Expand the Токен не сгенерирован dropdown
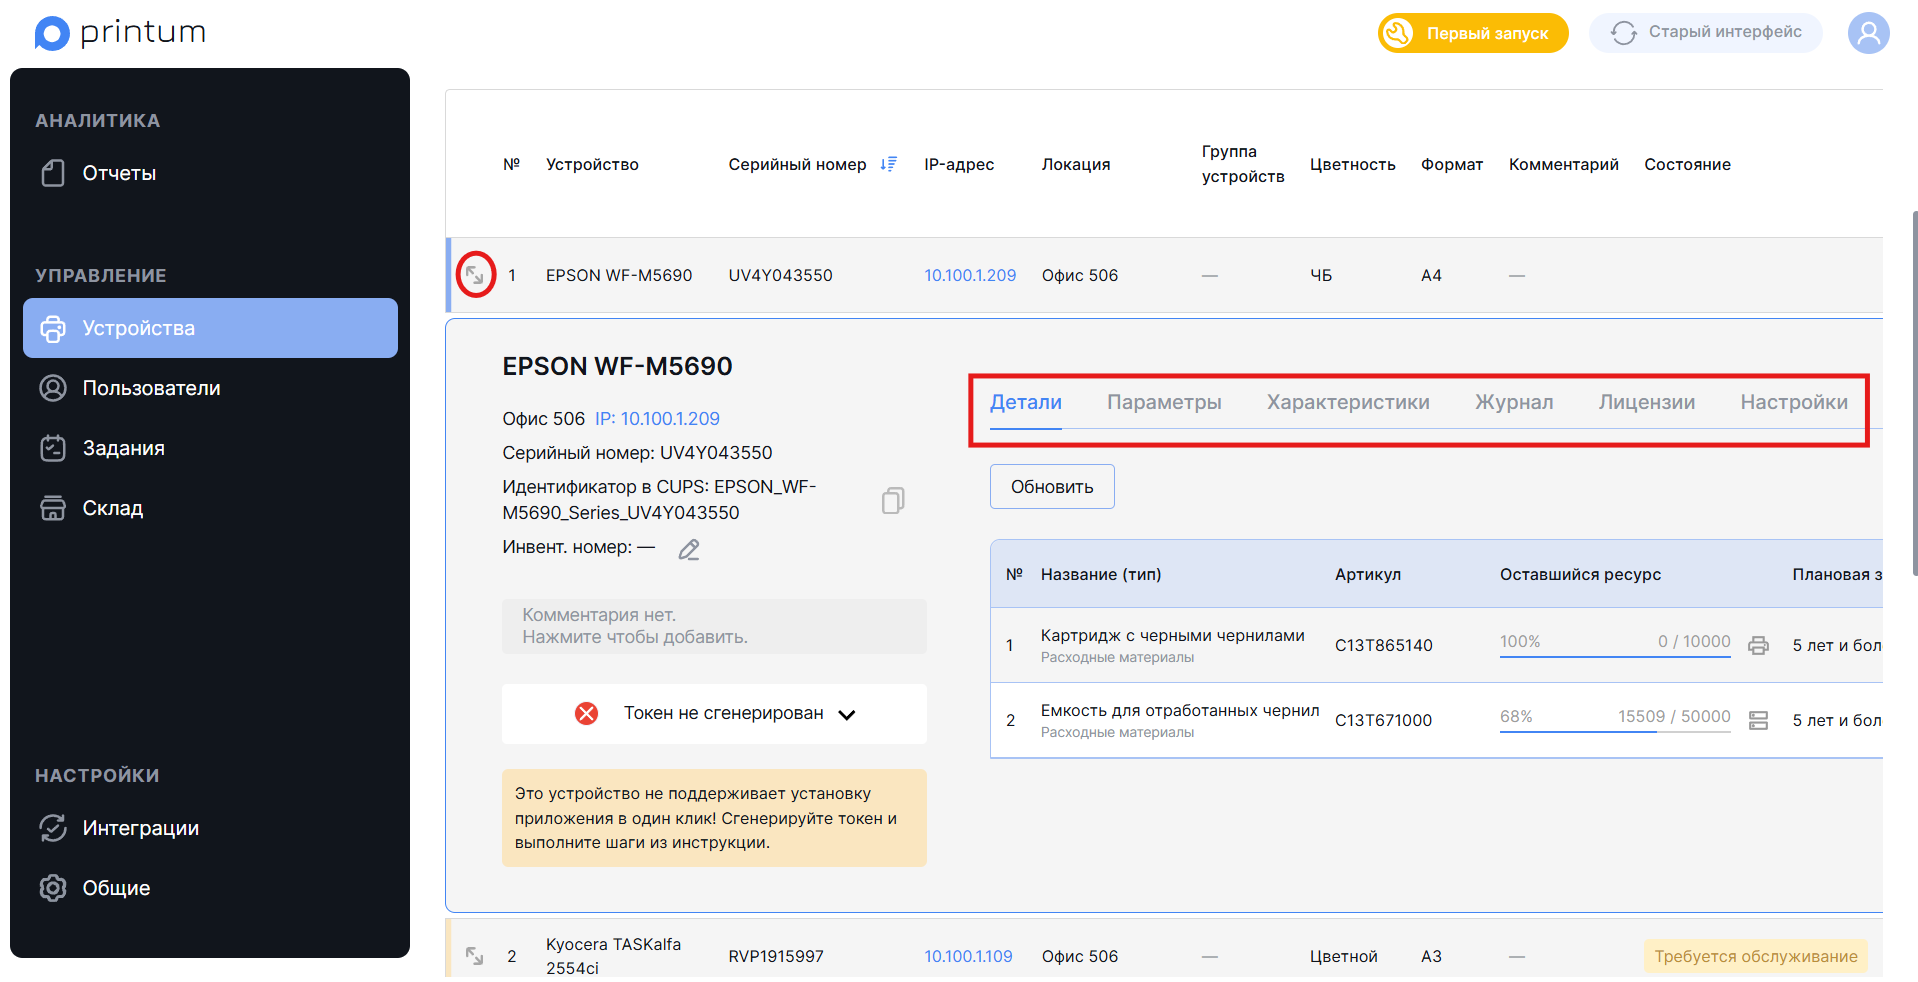 tap(847, 714)
